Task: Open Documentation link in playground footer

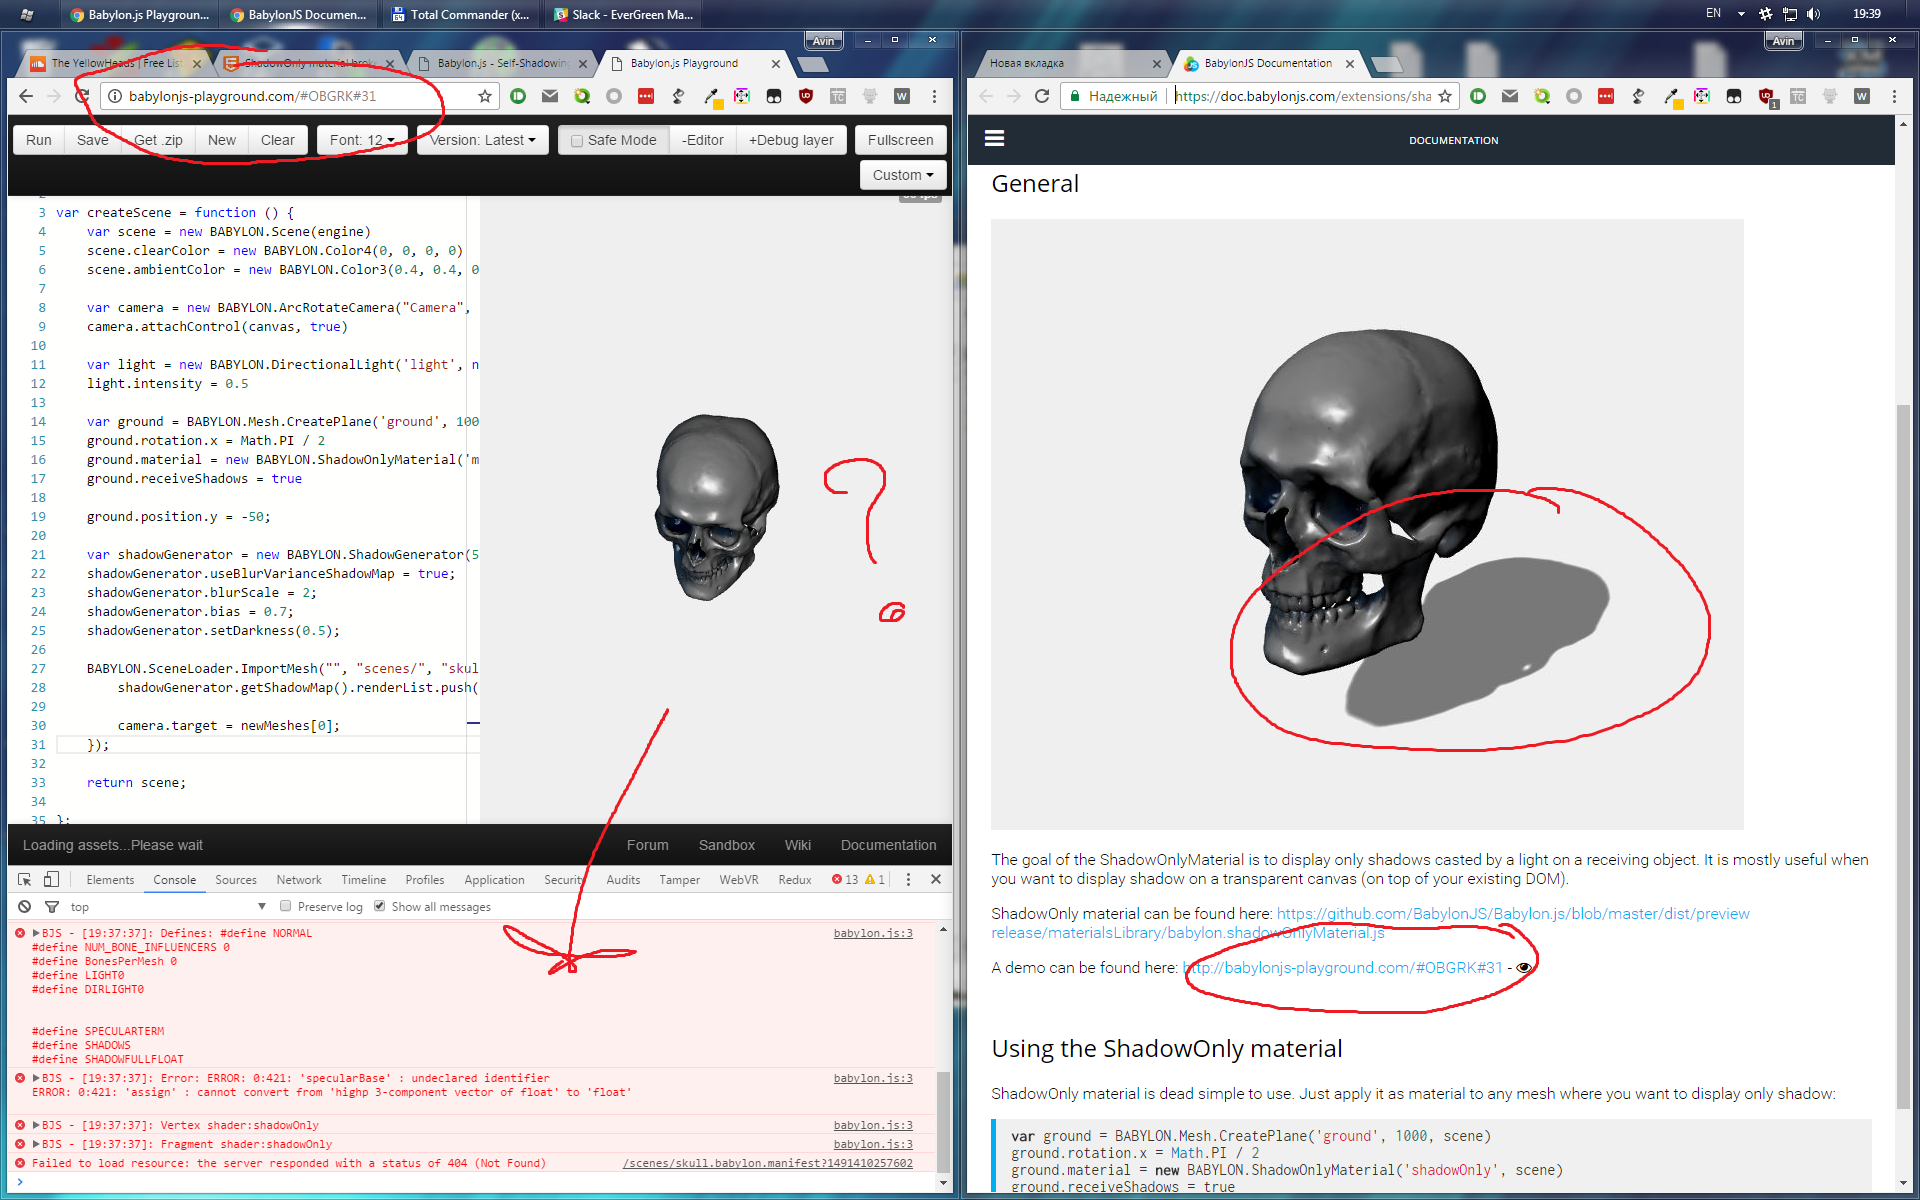Action: point(889,845)
